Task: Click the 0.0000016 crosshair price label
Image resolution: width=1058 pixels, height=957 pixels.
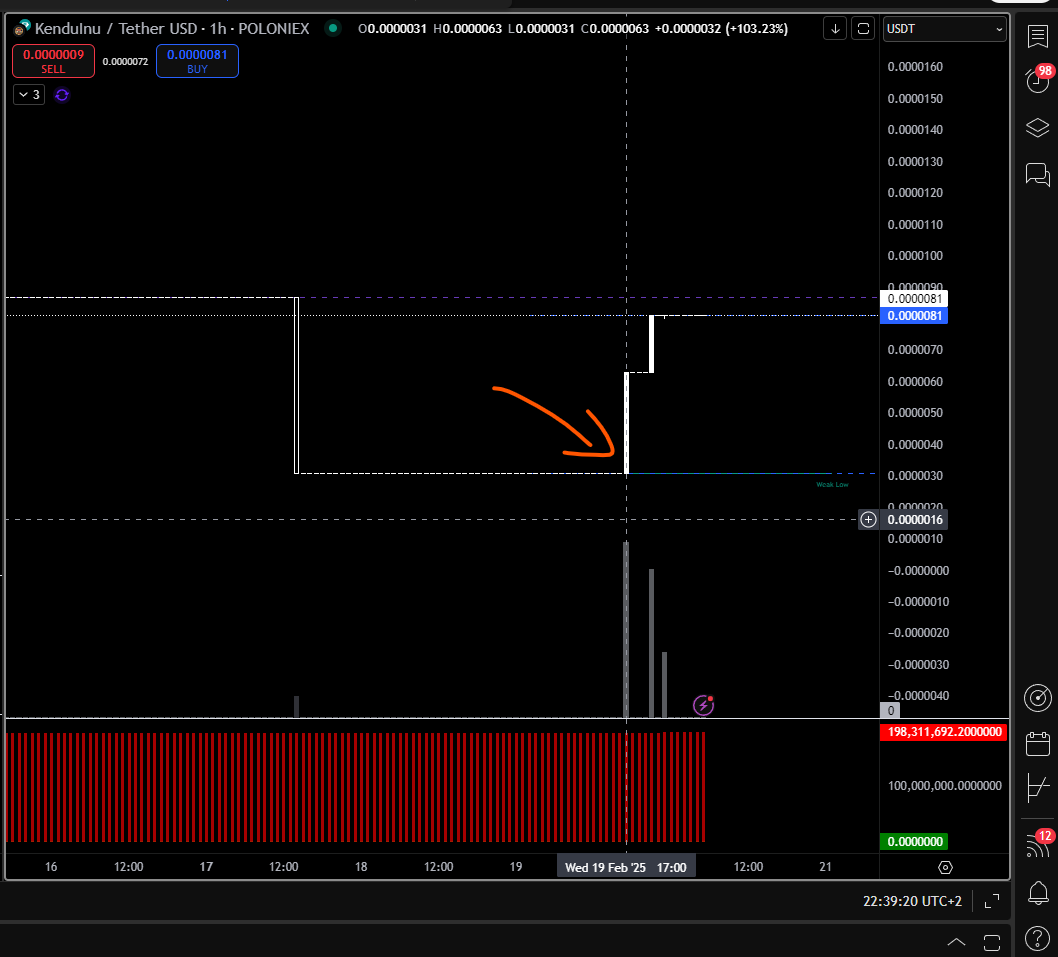Action: [914, 520]
